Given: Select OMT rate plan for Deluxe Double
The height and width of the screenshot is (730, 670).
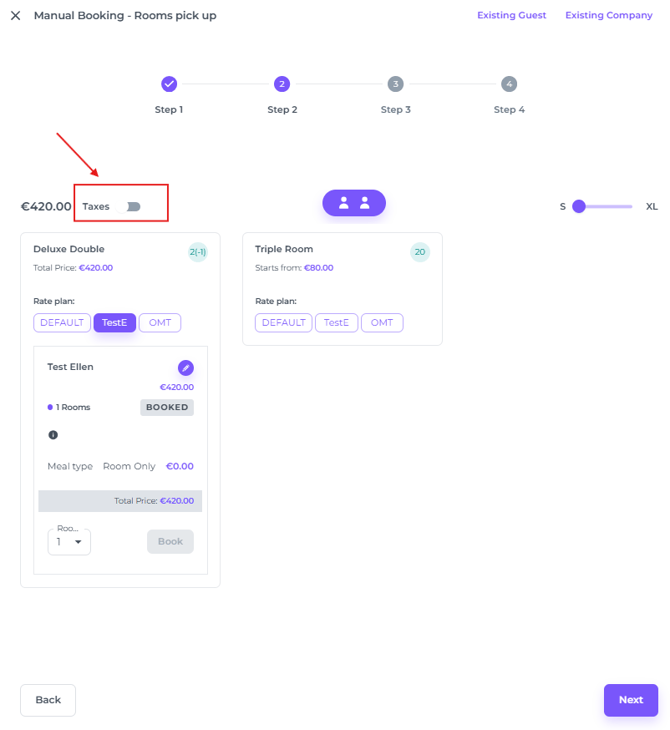Looking at the screenshot, I should (x=159, y=323).
